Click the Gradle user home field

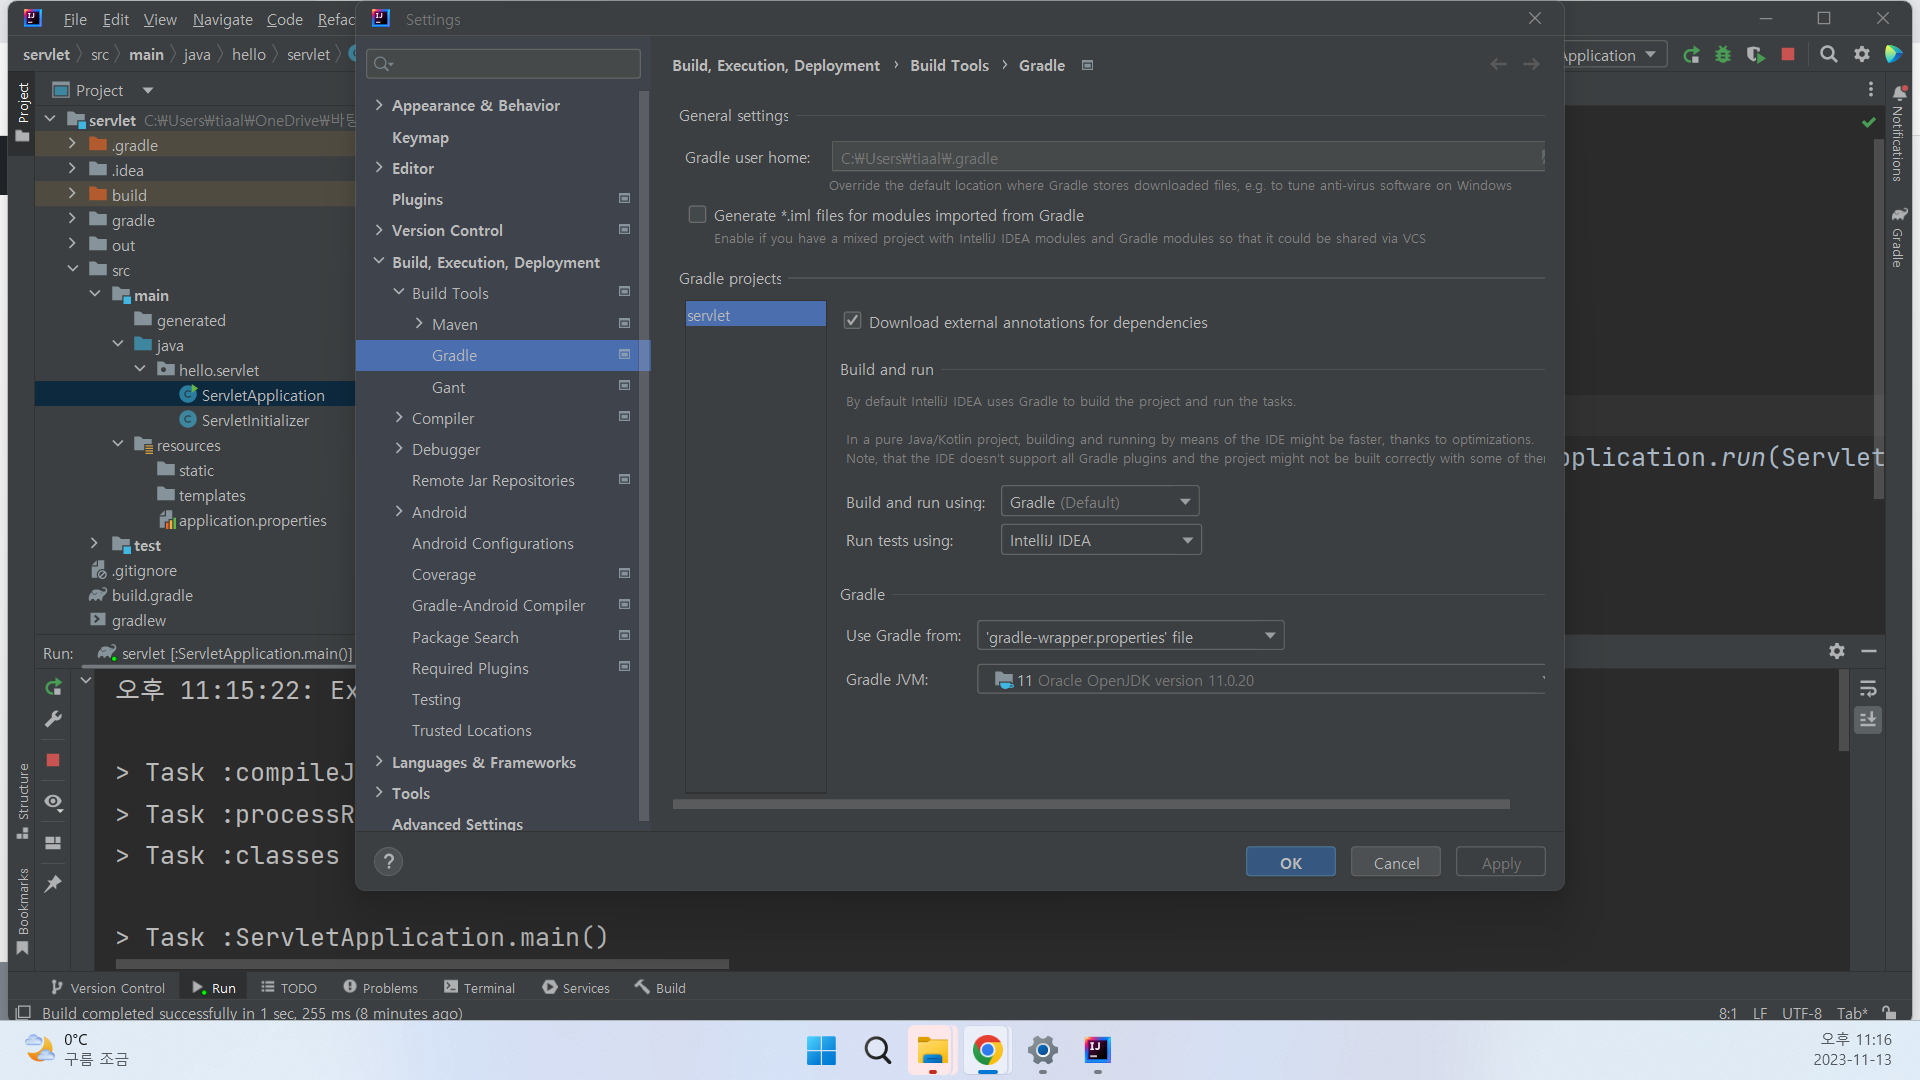tap(1188, 158)
